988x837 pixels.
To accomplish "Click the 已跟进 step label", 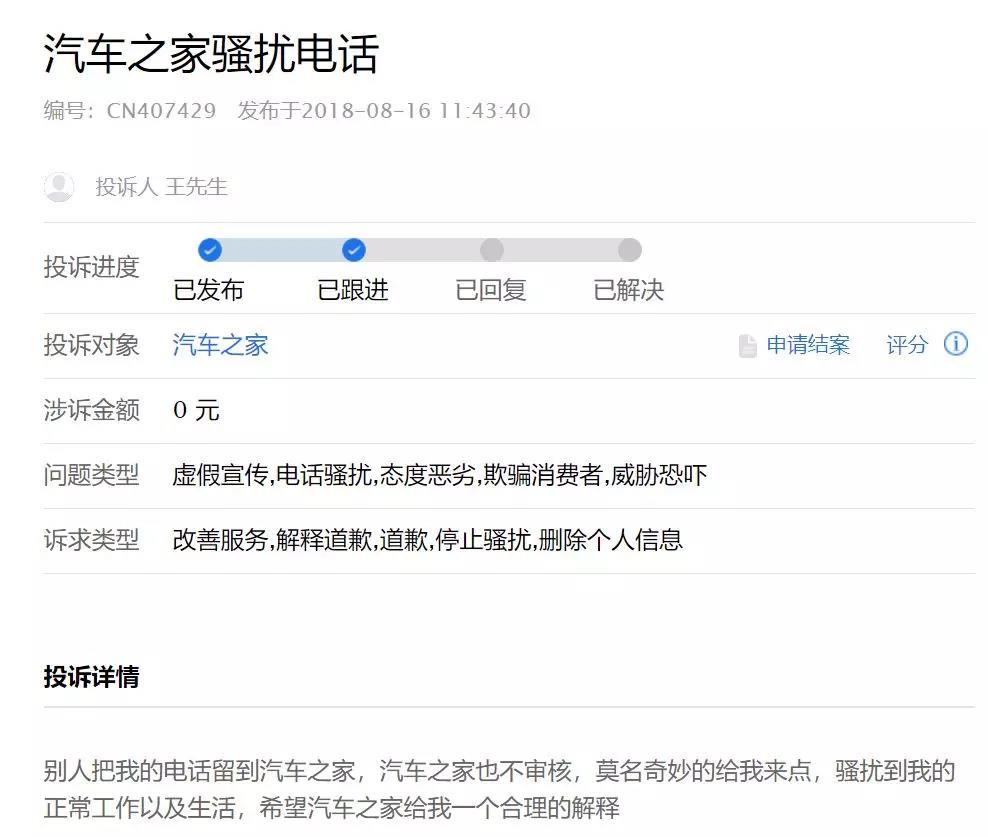I will point(353,290).
